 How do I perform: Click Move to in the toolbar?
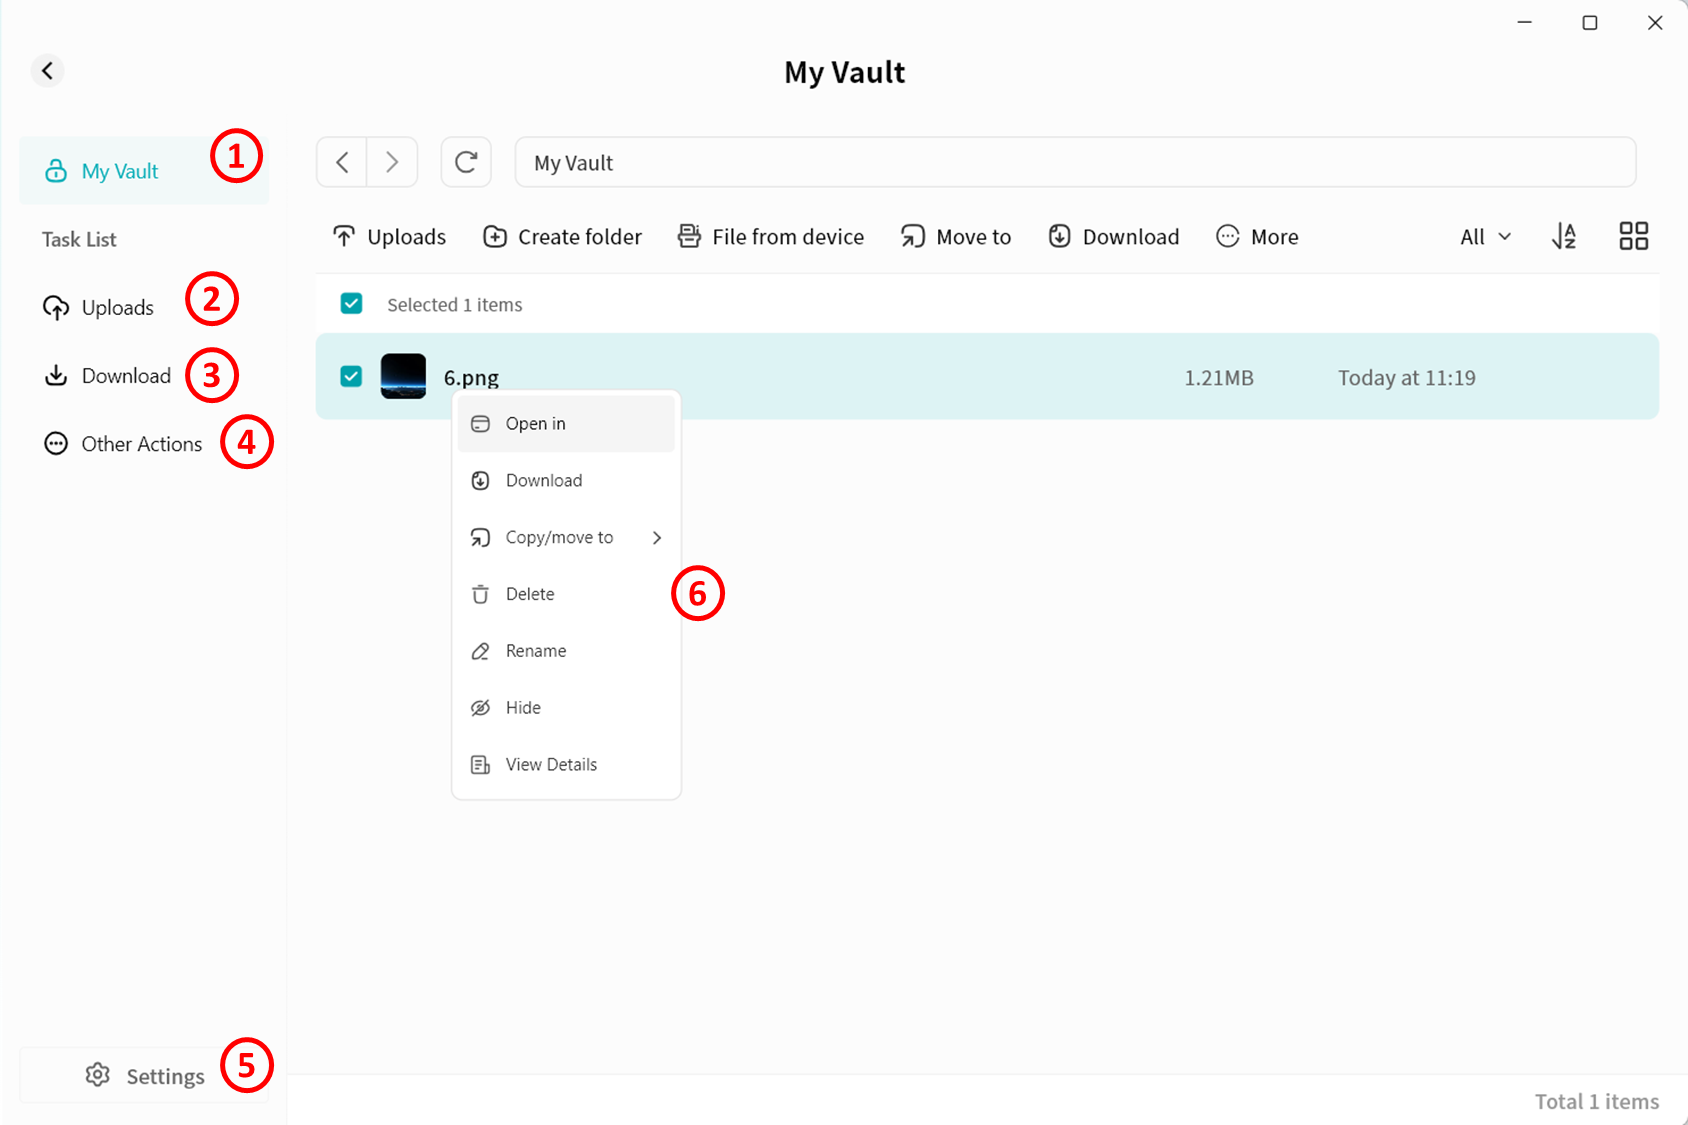point(956,237)
